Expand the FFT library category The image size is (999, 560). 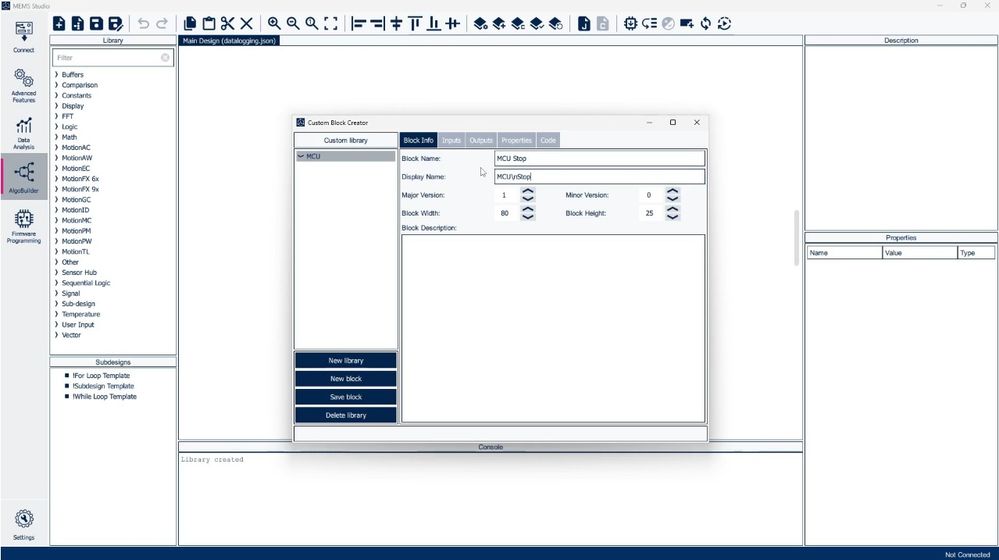[x=56, y=116]
